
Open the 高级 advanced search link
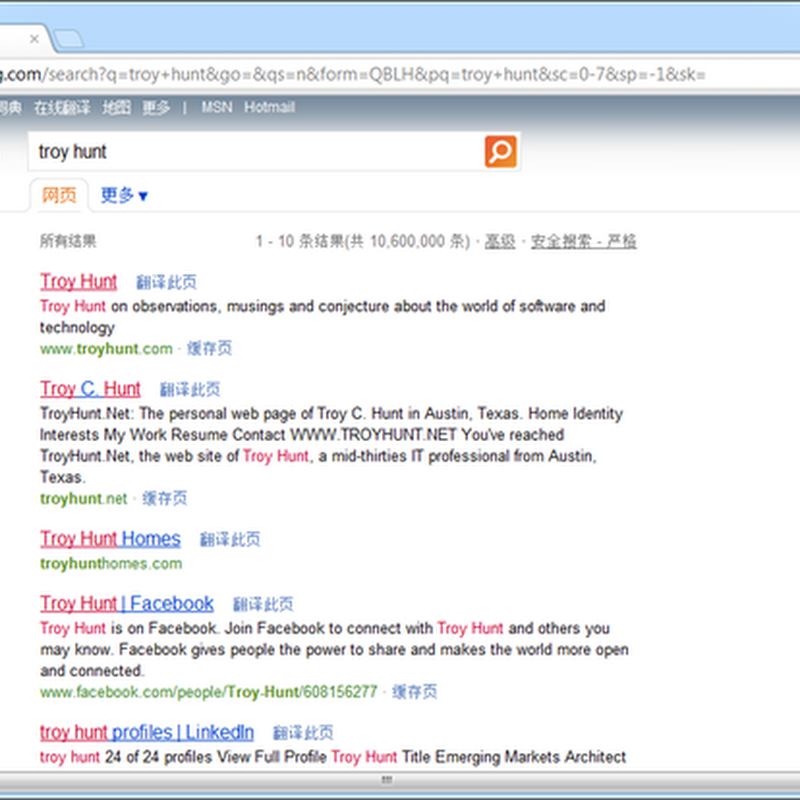(499, 241)
